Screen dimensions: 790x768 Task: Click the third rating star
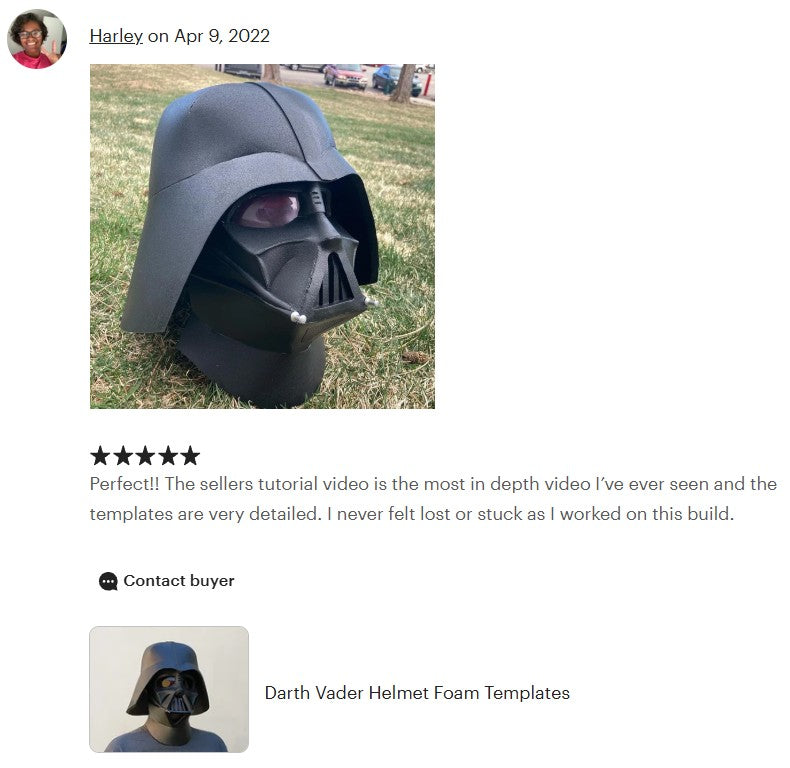(x=145, y=456)
